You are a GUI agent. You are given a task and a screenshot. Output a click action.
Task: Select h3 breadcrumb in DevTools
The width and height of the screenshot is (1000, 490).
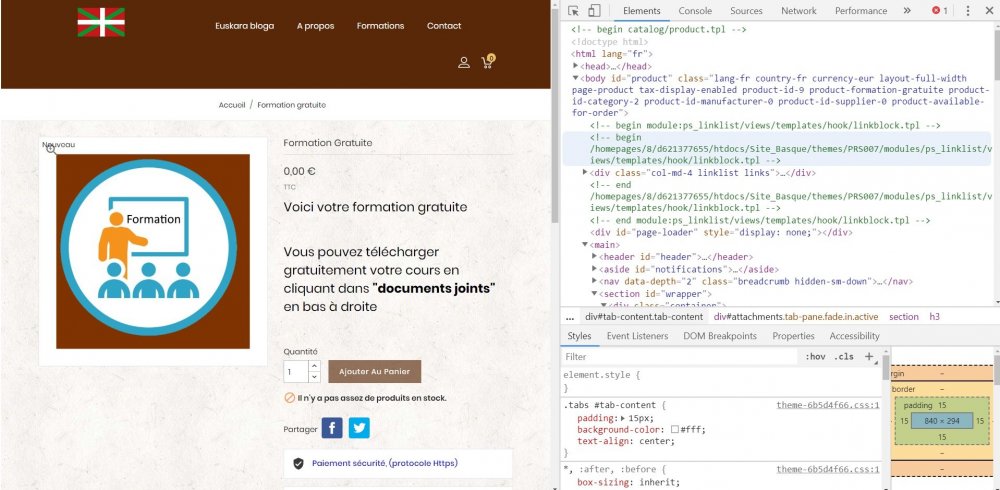[x=934, y=316]
